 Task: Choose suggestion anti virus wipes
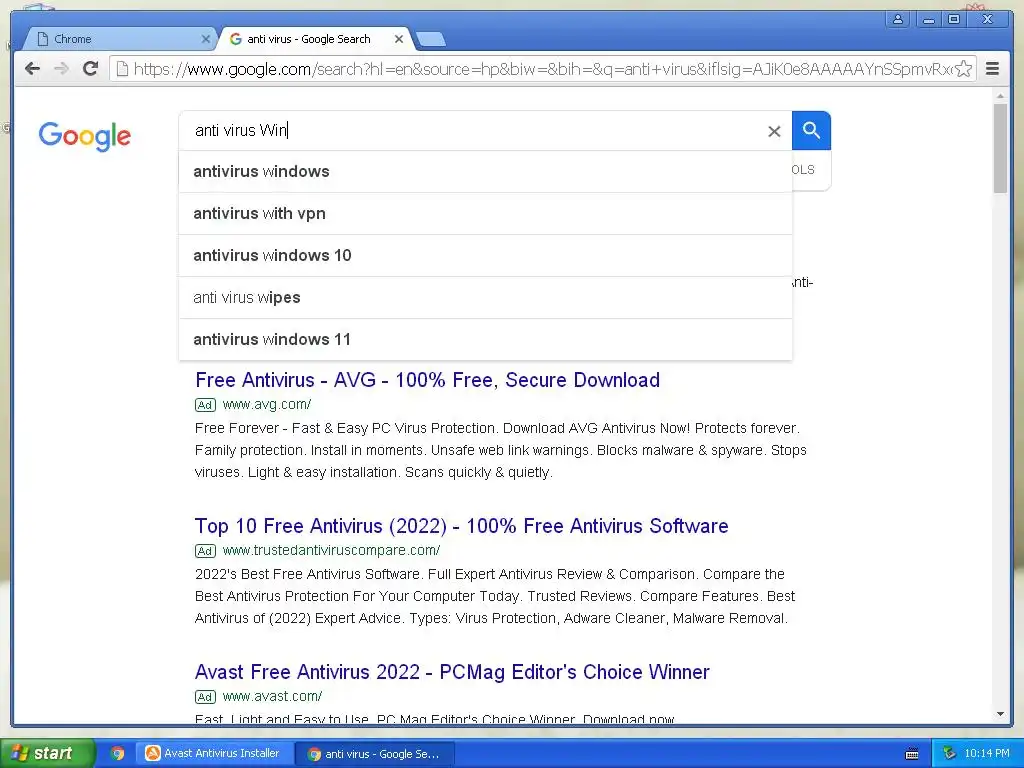click(x=485, y=298)
